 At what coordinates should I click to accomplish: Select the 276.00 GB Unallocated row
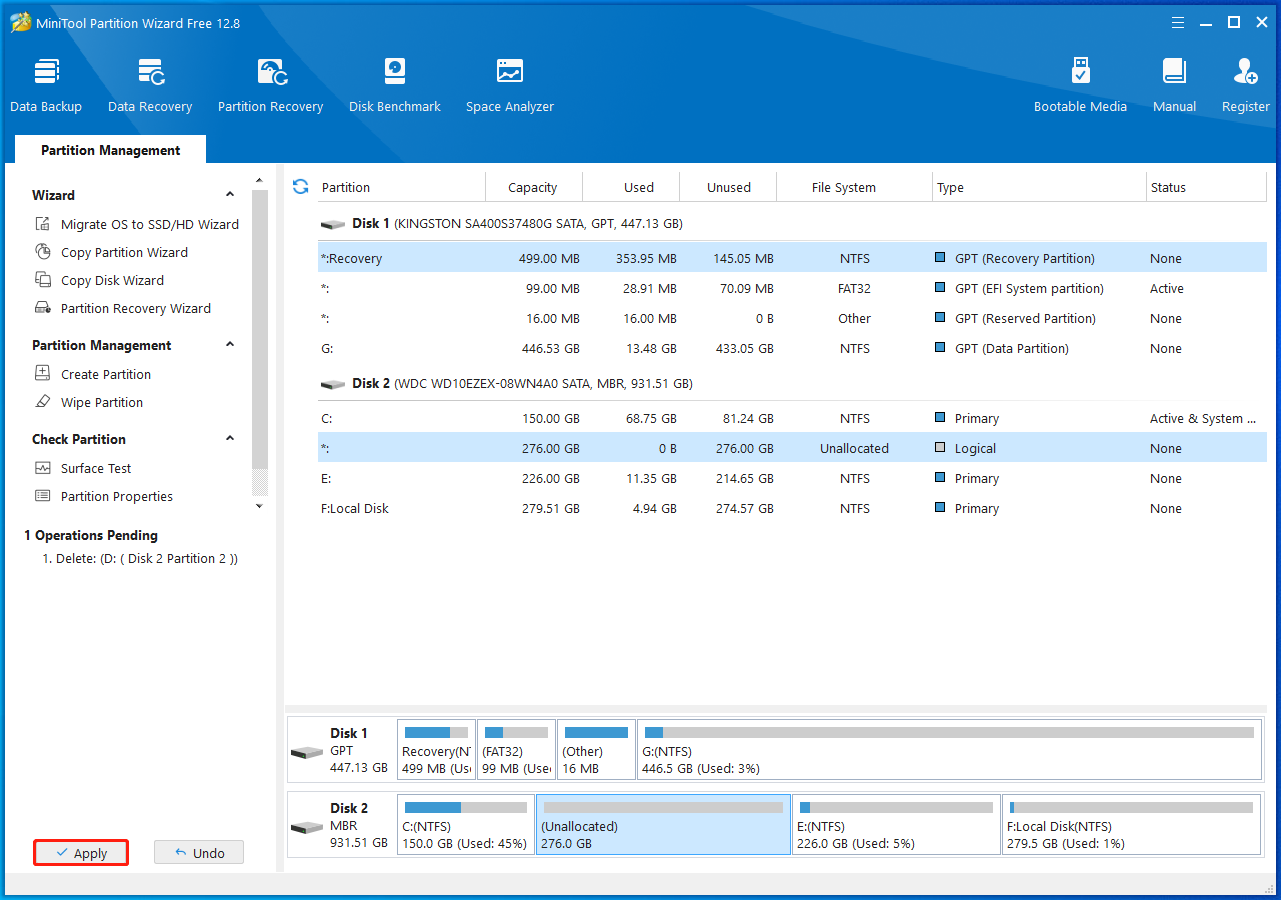pos(792,448)
